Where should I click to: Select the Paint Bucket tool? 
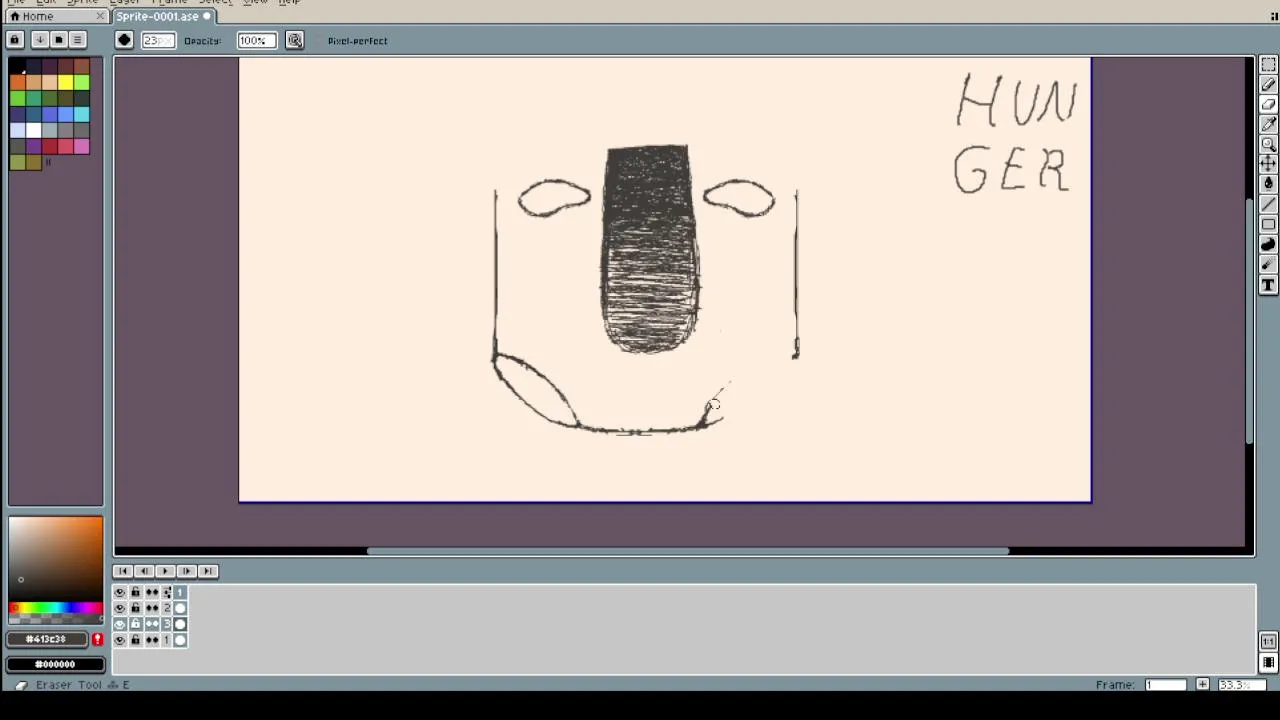coord(1268,184)
